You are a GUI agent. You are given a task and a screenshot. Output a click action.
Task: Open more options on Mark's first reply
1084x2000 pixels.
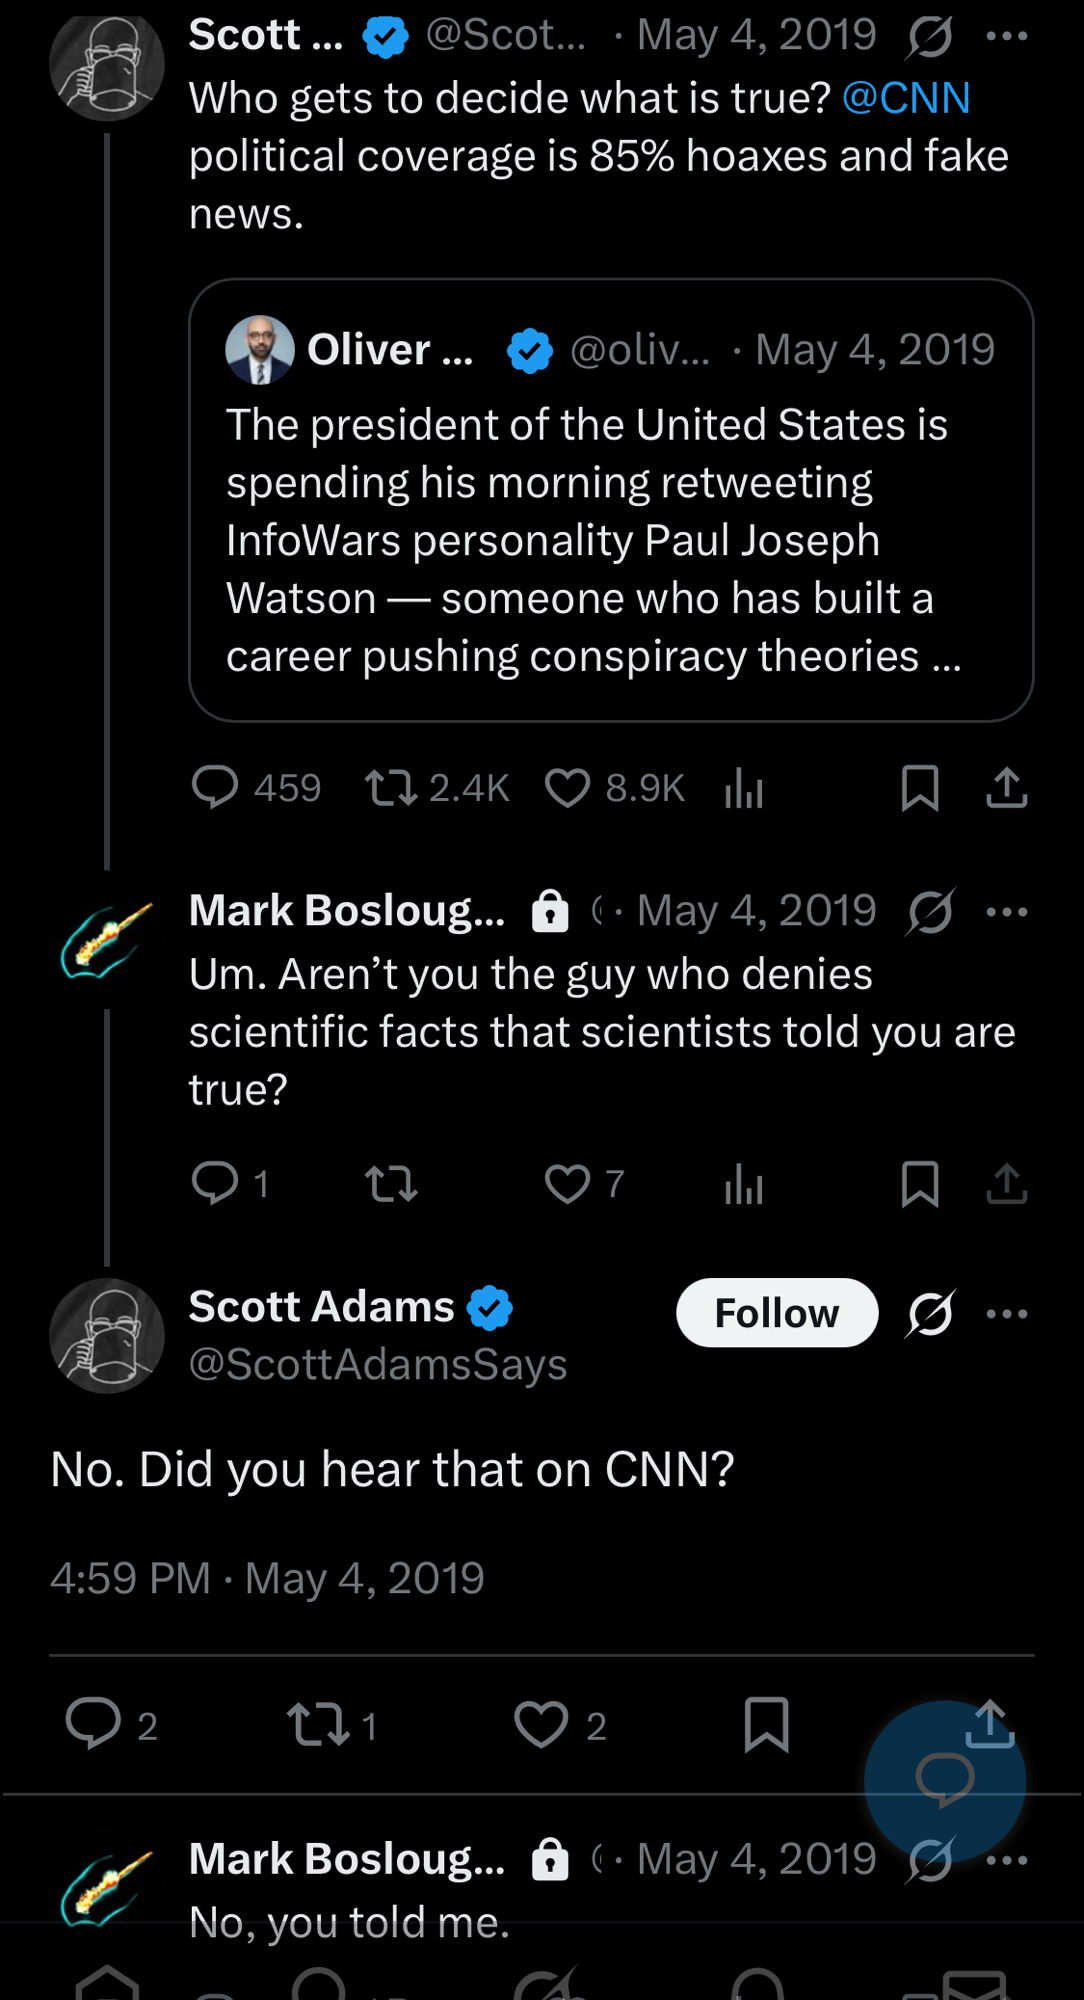pyautogui.click(x=1006, y=912)
